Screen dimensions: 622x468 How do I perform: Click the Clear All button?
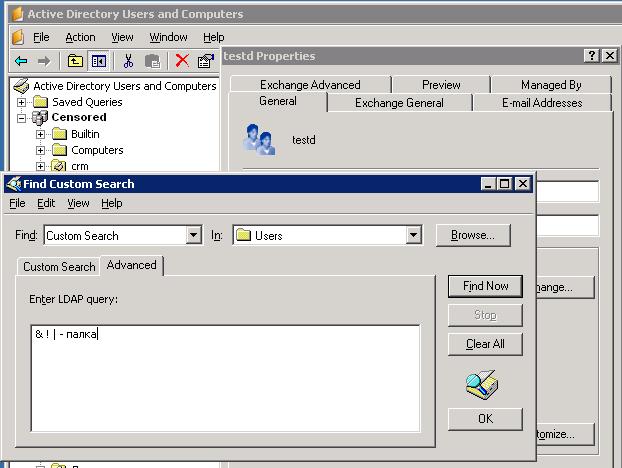(485, 344)
